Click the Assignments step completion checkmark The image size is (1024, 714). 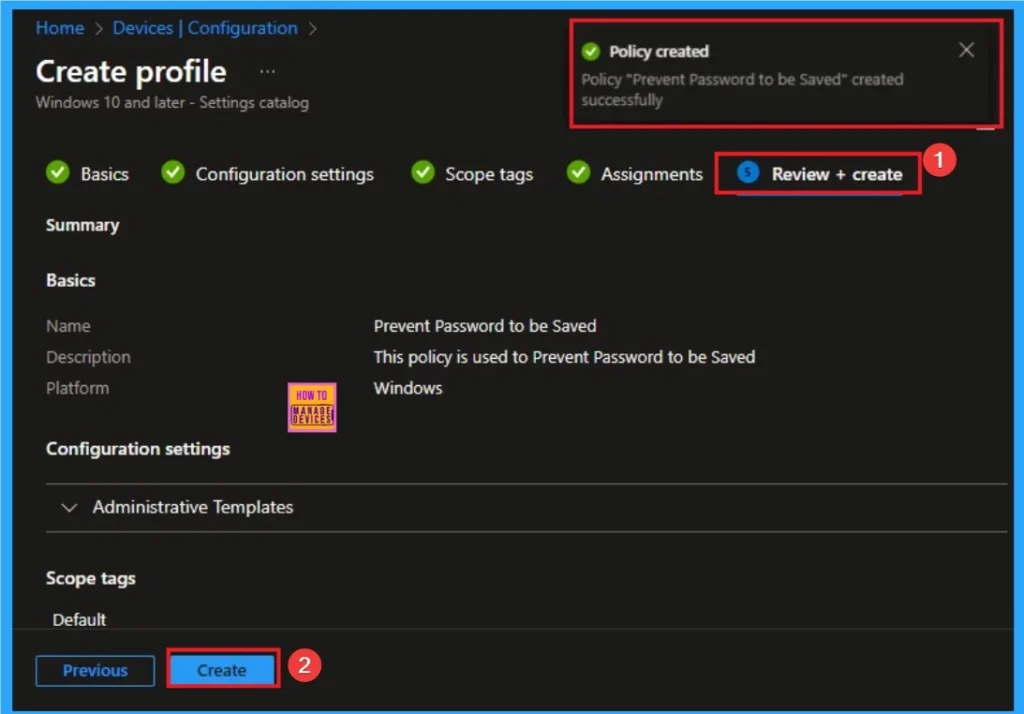pyautogui.click(x=578, y=173)
